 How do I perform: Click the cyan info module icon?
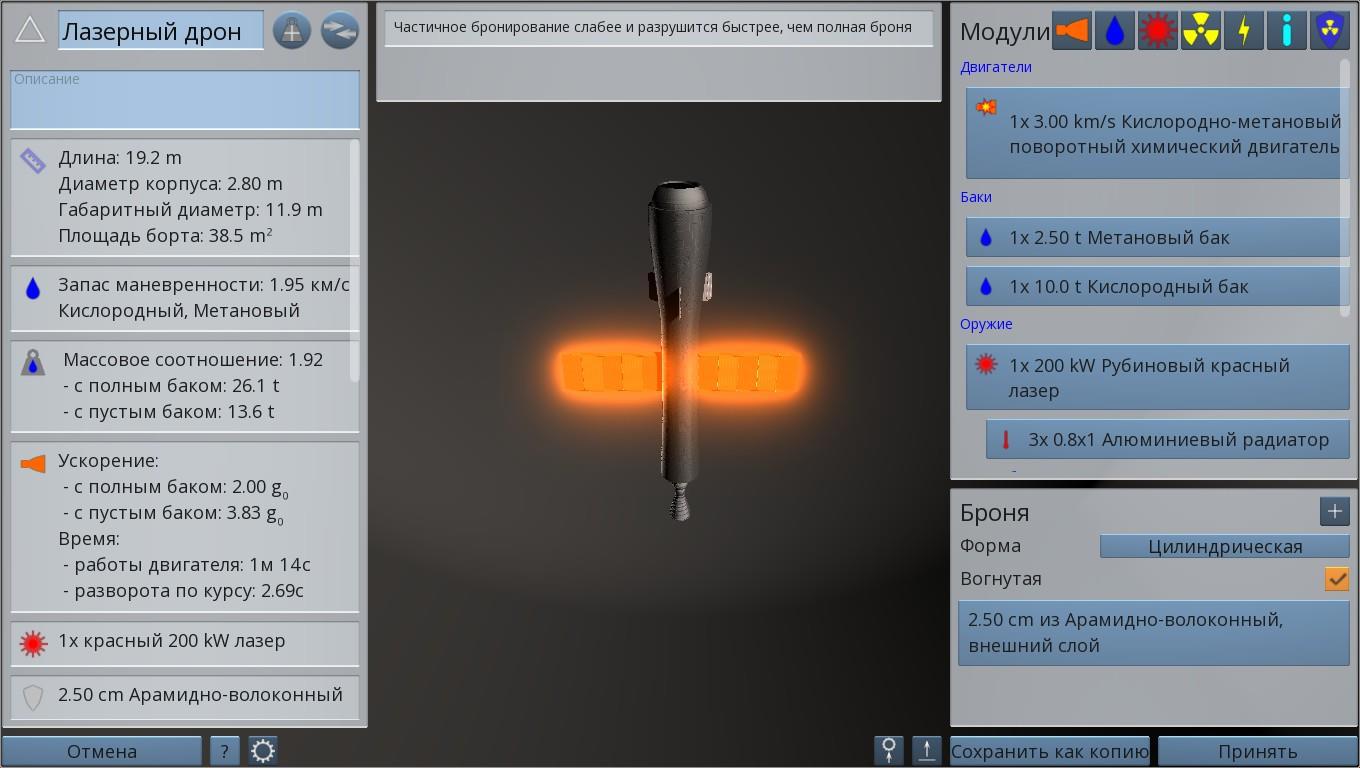tap(1286, 31)
